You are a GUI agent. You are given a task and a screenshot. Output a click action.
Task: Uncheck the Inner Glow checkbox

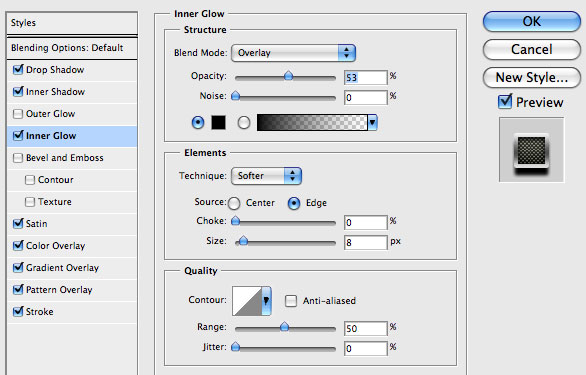point(18,135)
